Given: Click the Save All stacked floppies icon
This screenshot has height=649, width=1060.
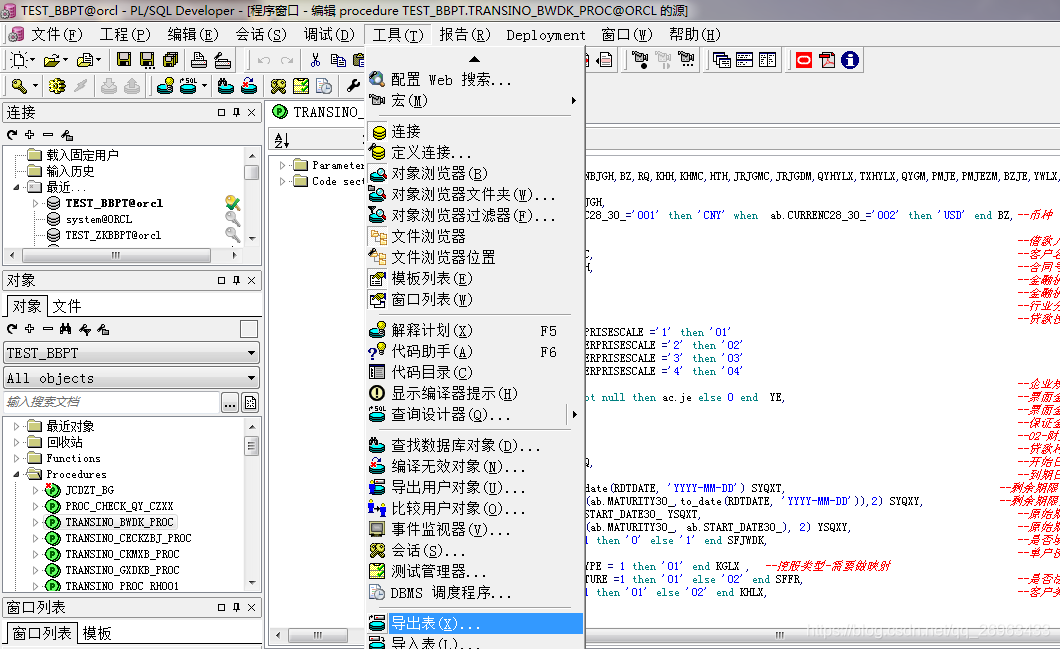Looking at the screenshot, I should (170, 59).
